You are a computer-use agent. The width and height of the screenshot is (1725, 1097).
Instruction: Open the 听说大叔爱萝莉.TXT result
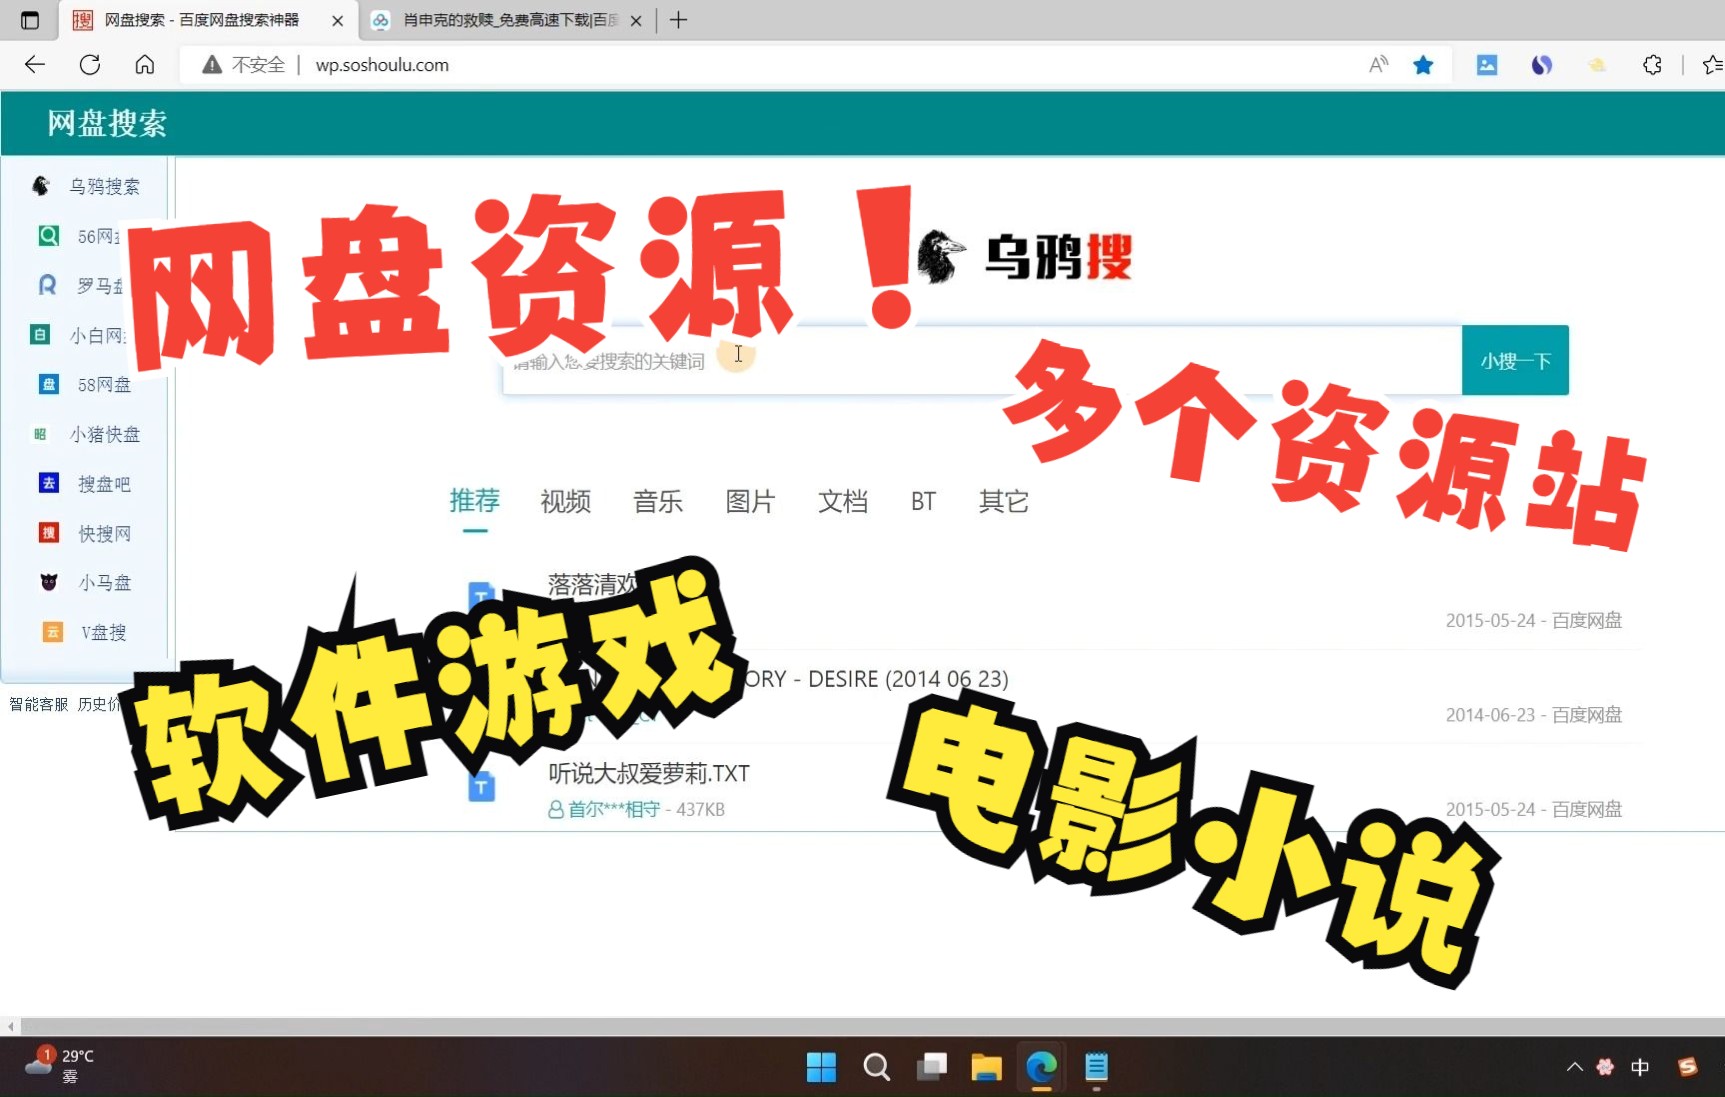click(x=649, y=773)
